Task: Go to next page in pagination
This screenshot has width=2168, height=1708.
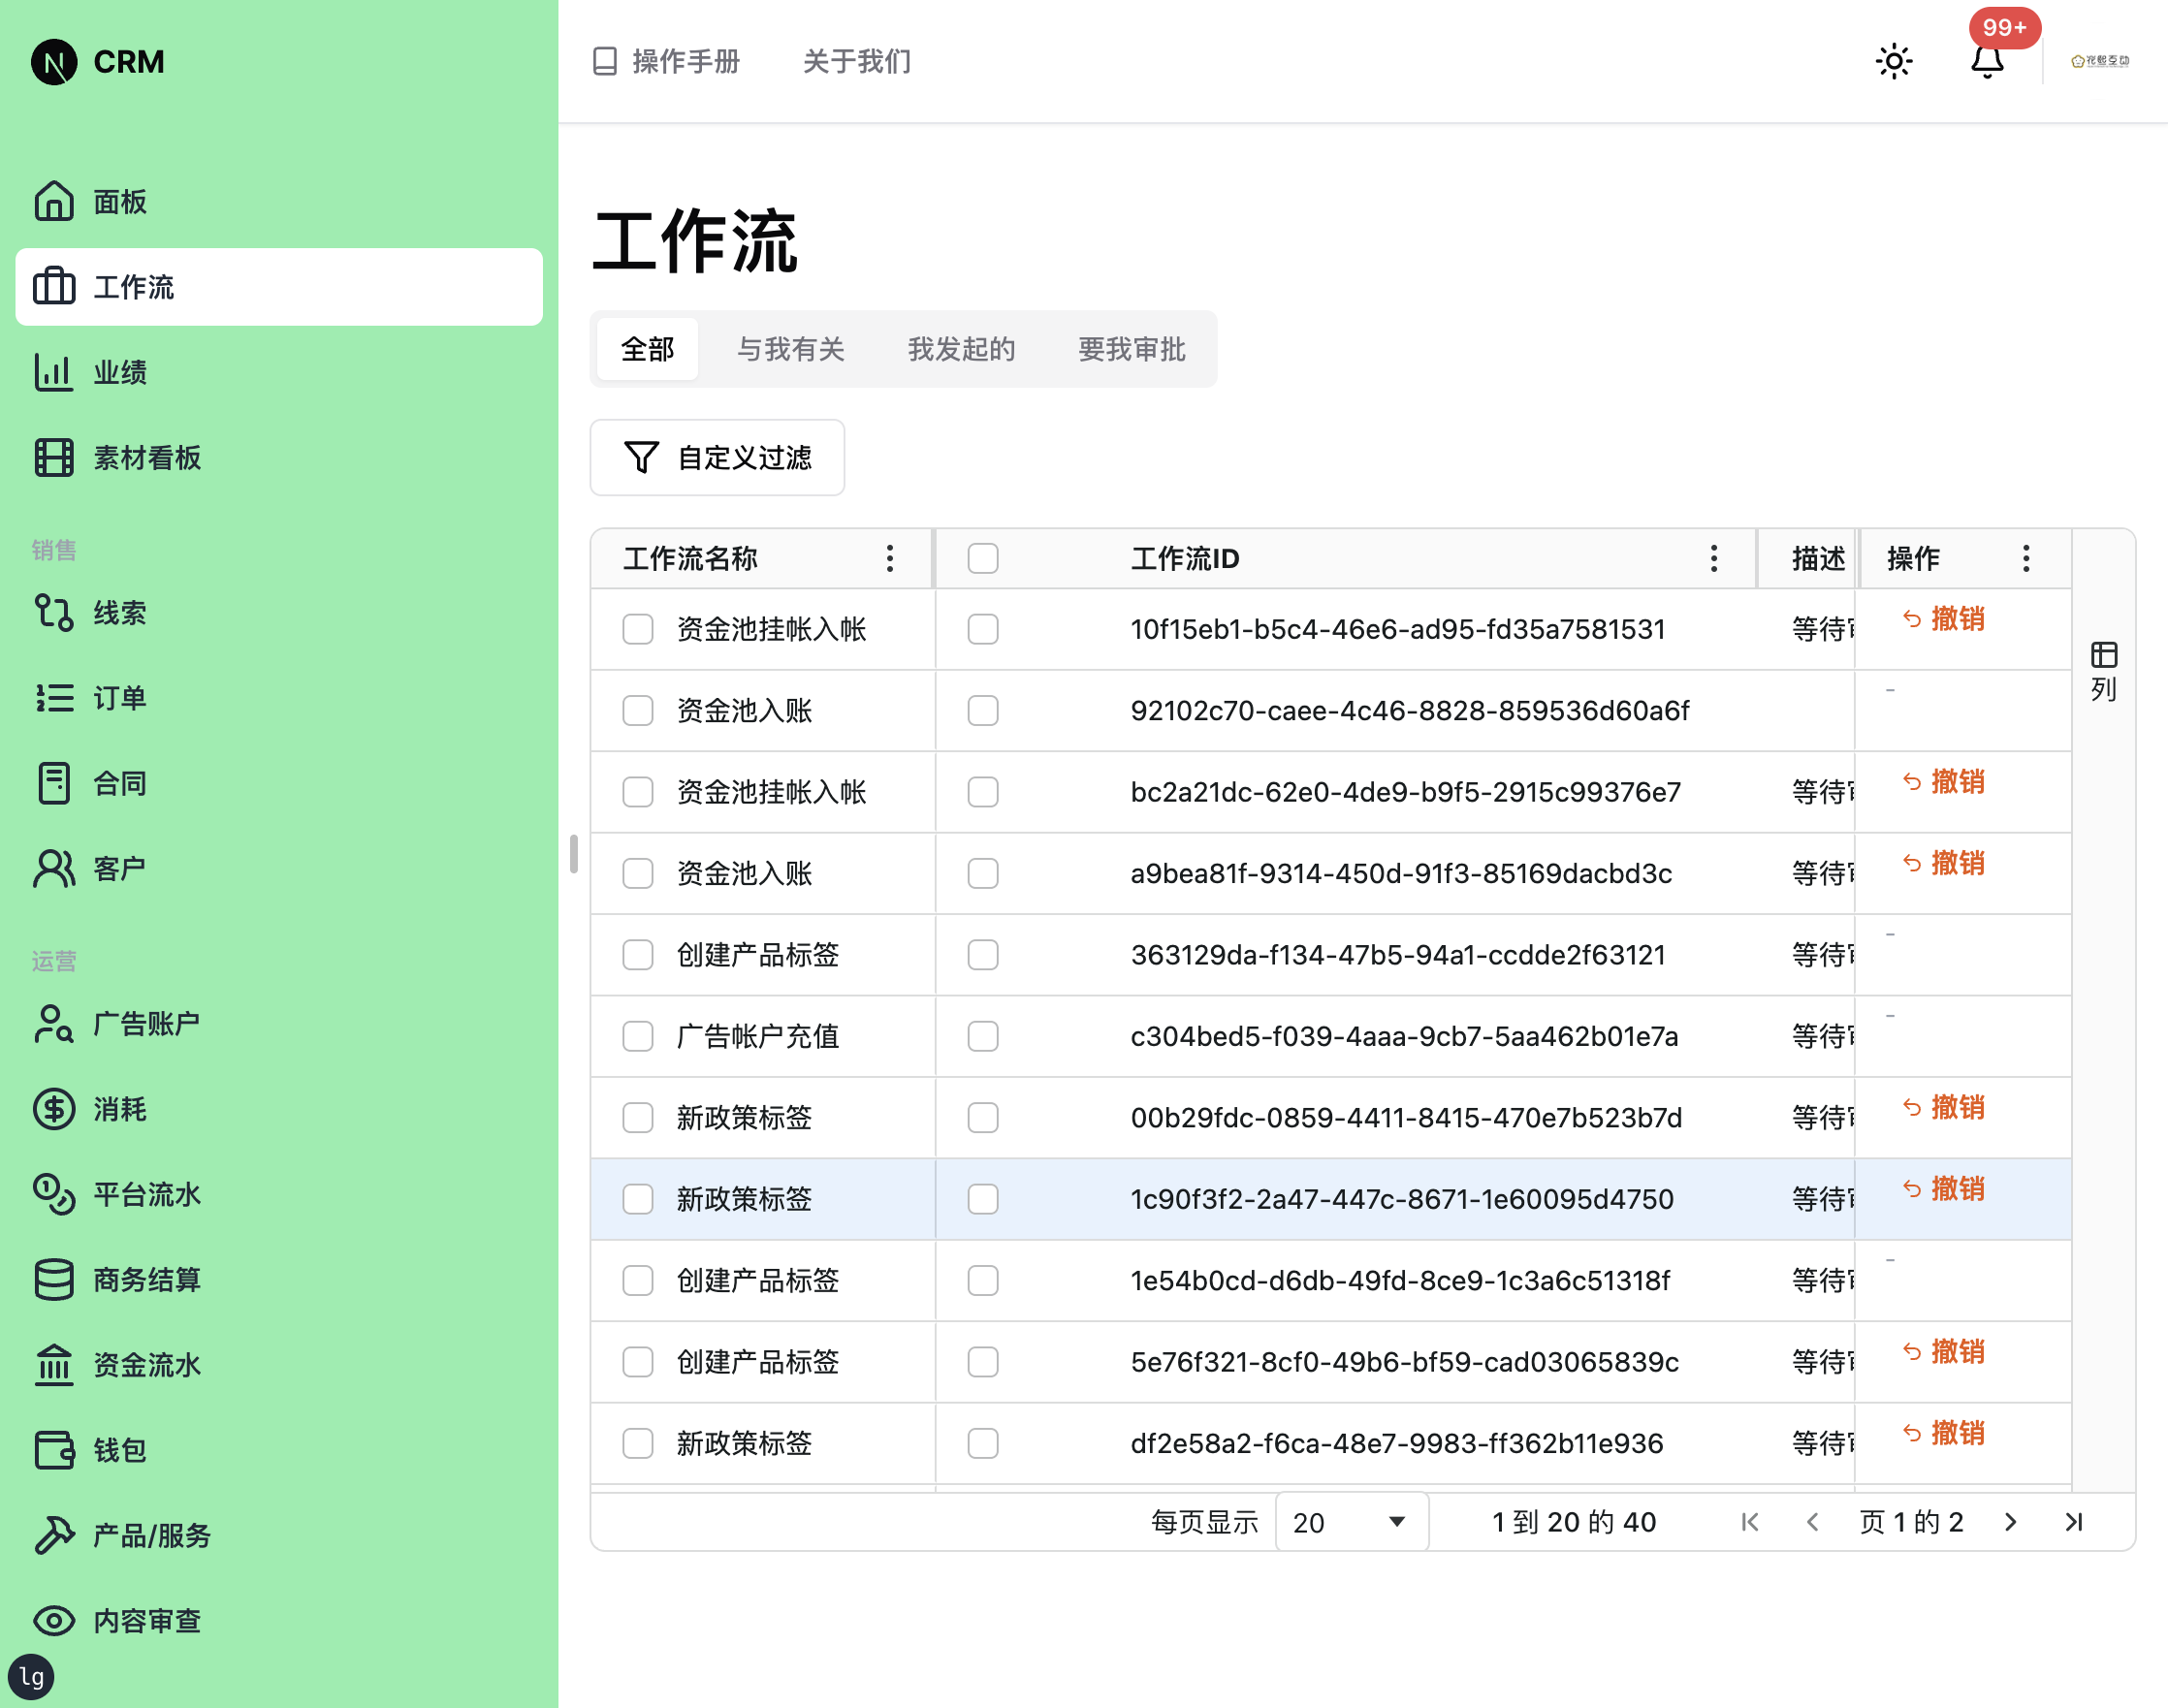Action: pyautogui.click(x=2010, y=1521)
